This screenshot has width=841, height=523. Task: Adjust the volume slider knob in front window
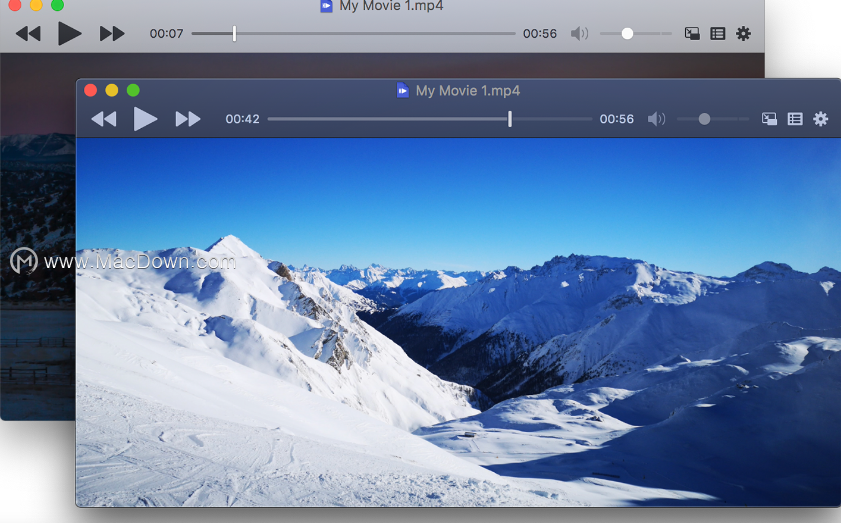pyautogui.click(x=704, y=119)
